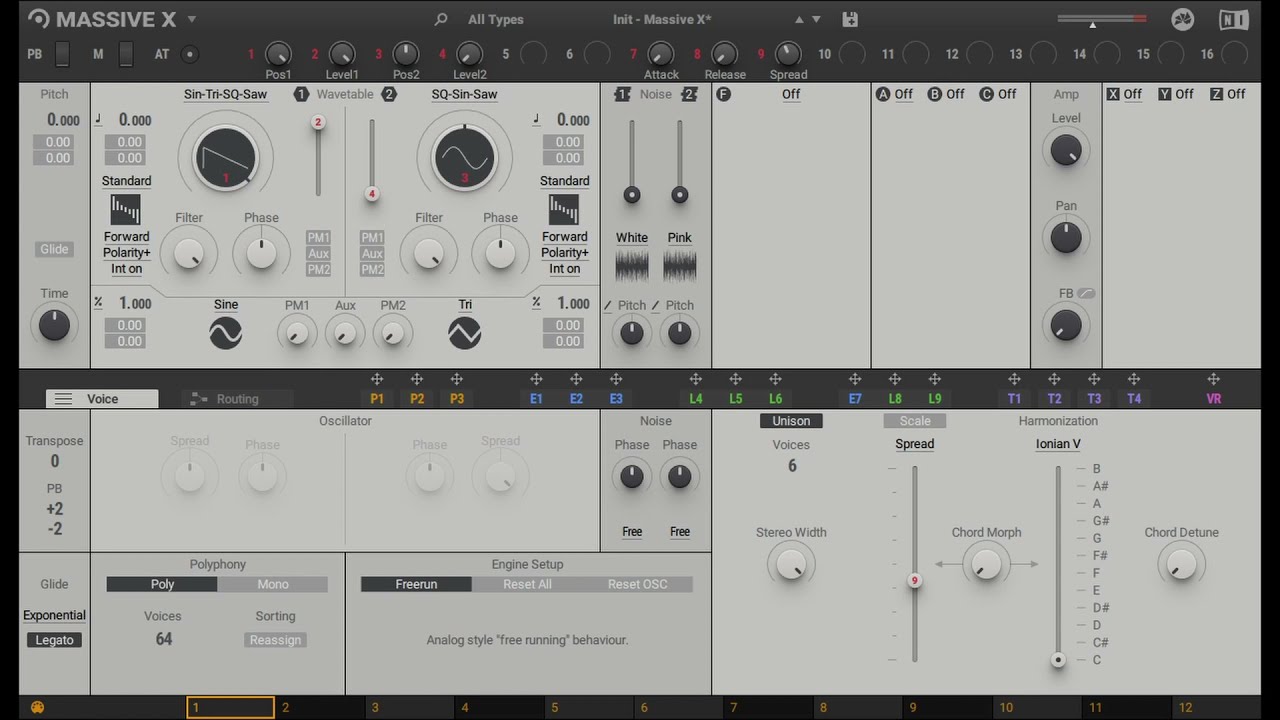This screenshot has height=720, width=1280.
Task: Select the Tri modulation oscillator waveform icon
Action: tap(465, 333)
